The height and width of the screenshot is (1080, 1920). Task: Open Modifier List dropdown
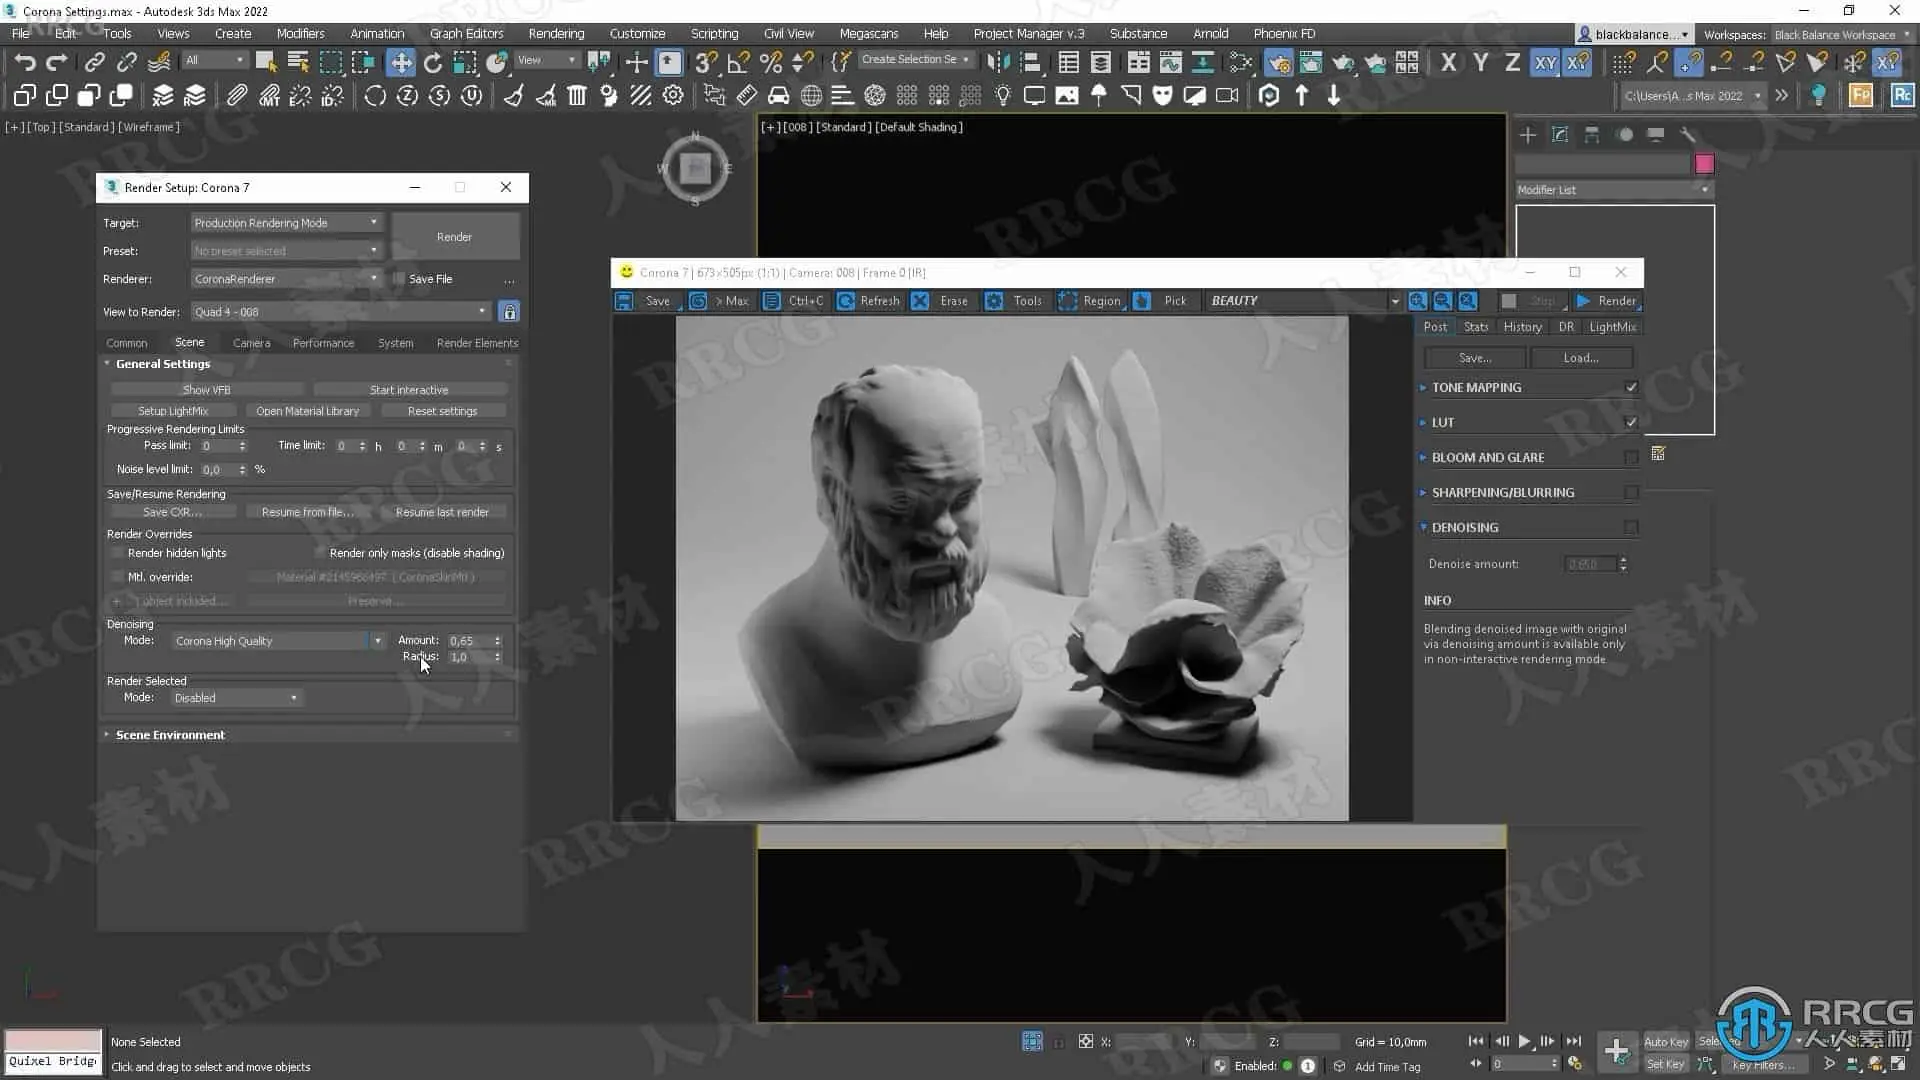point(1614,190)
